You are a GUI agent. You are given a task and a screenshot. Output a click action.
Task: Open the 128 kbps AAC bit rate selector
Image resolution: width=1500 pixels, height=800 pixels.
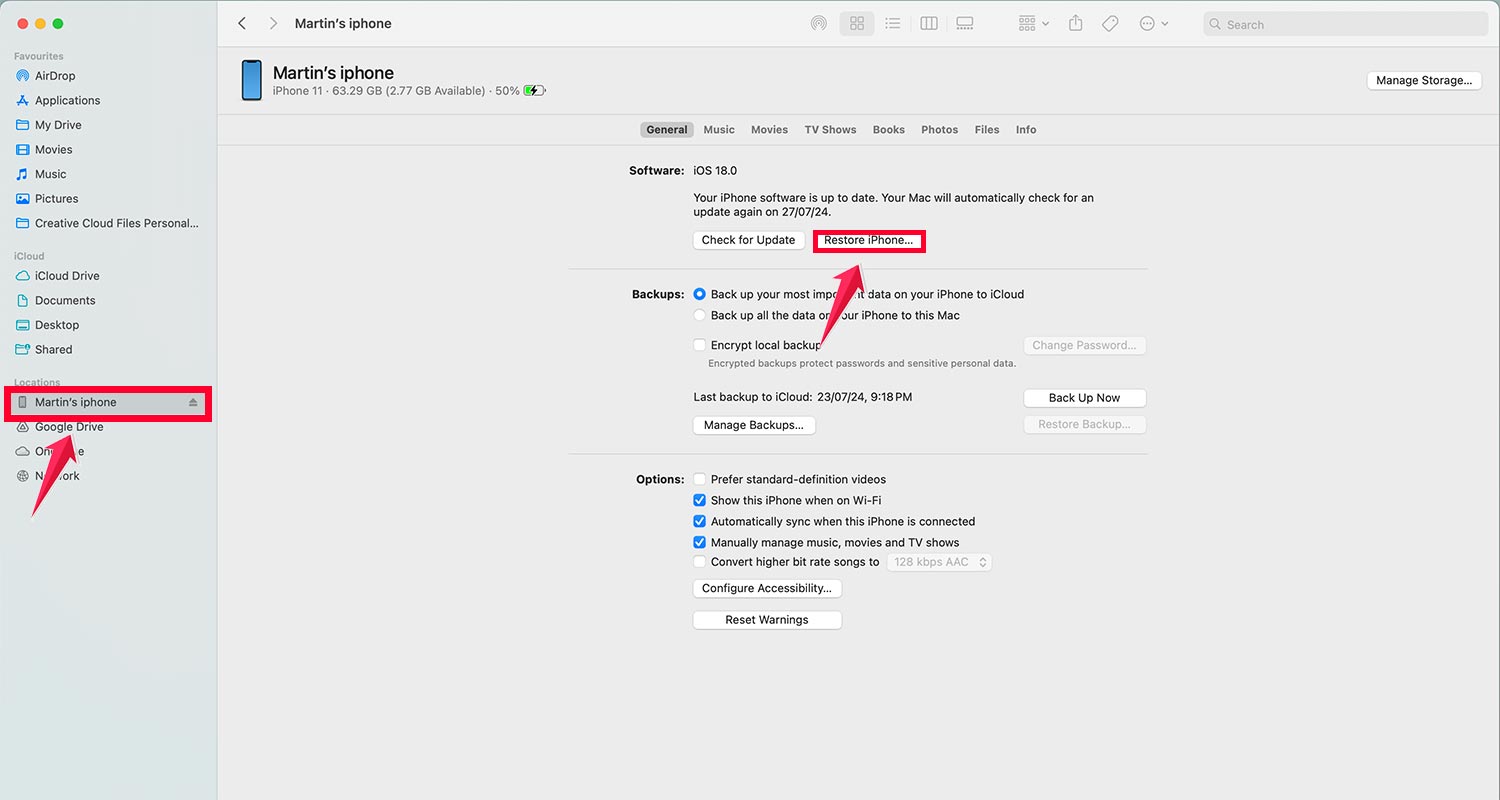pos(938,562)
